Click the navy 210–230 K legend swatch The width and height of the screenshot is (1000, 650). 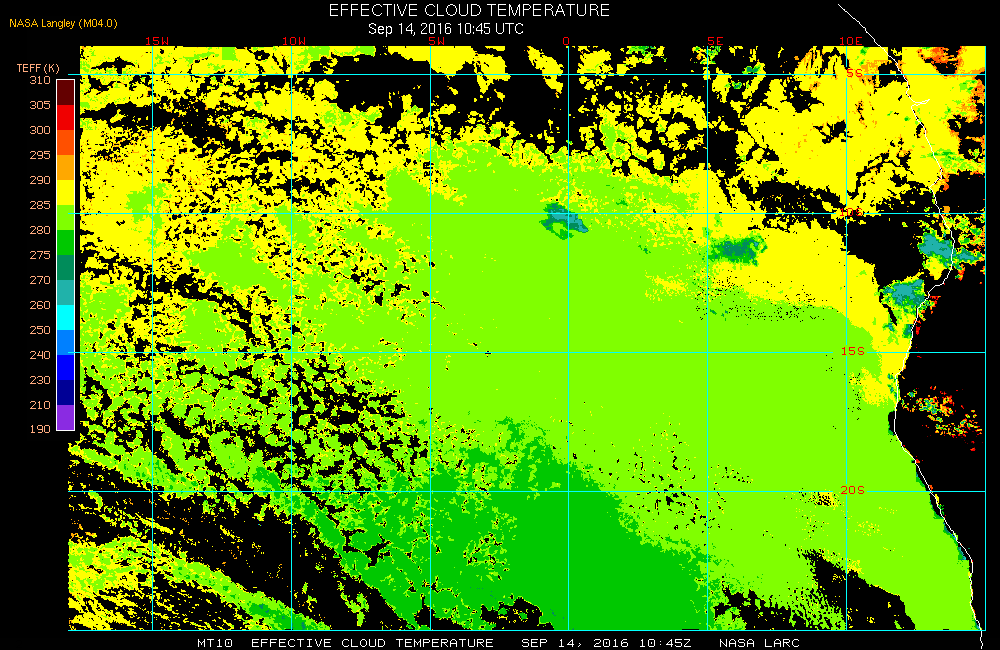65,392
